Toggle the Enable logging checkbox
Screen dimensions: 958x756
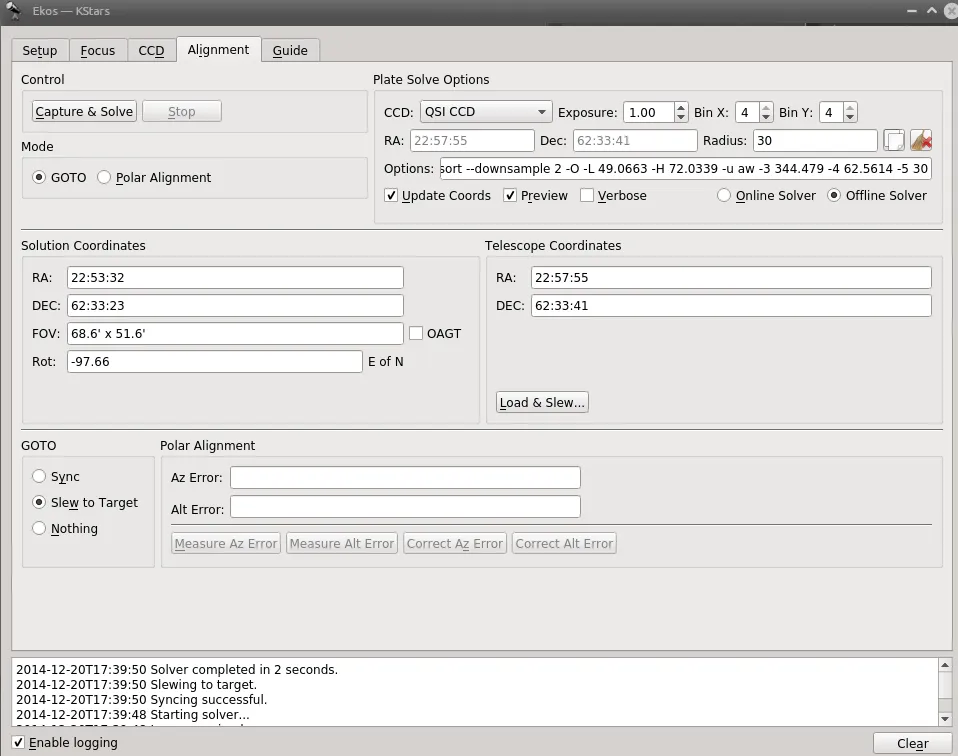[x=18, y=743]
